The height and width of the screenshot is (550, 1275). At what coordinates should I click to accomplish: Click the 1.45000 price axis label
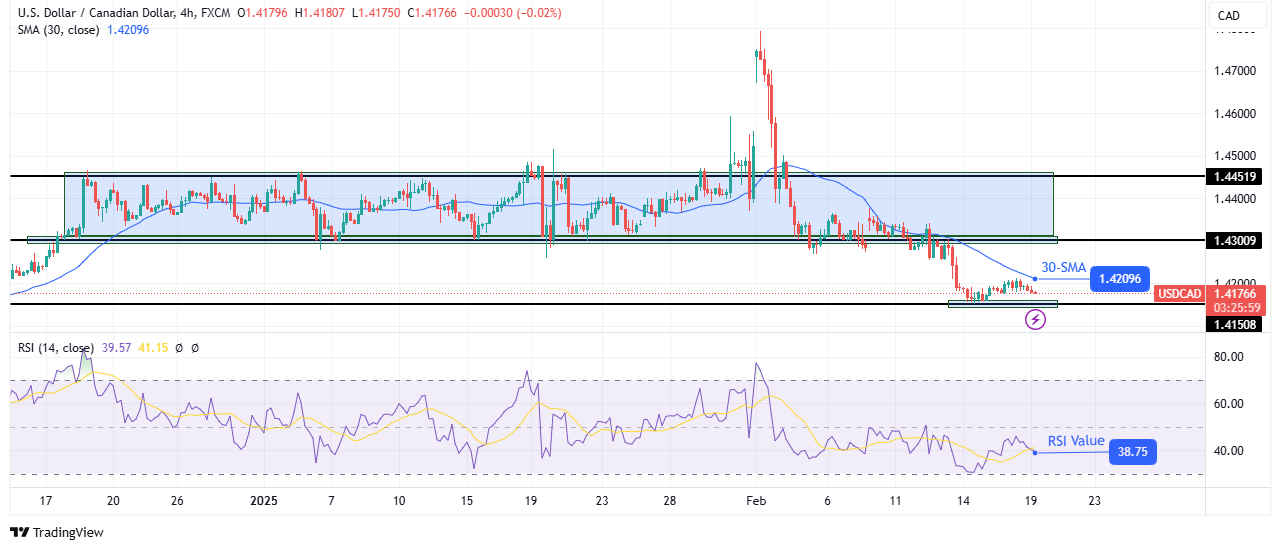1234,156
